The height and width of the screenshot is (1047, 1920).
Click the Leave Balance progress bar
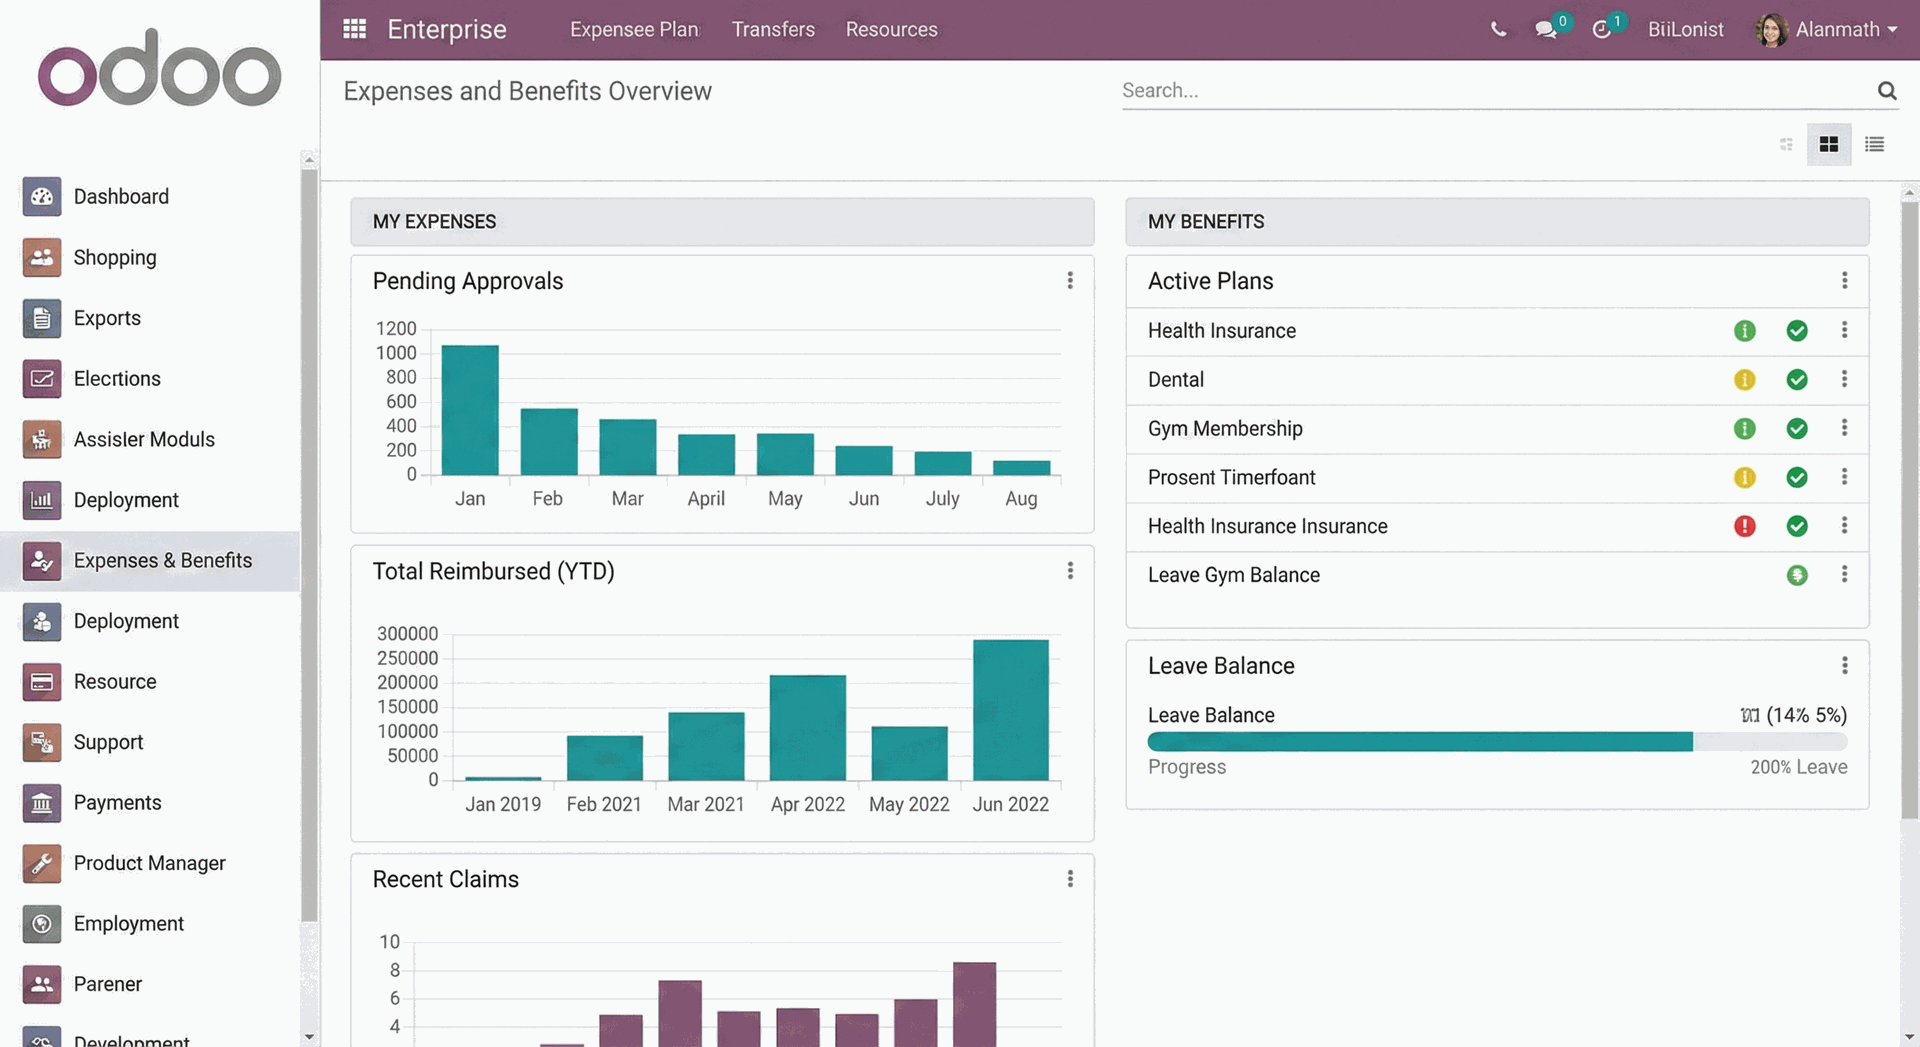pos(1496,742)
